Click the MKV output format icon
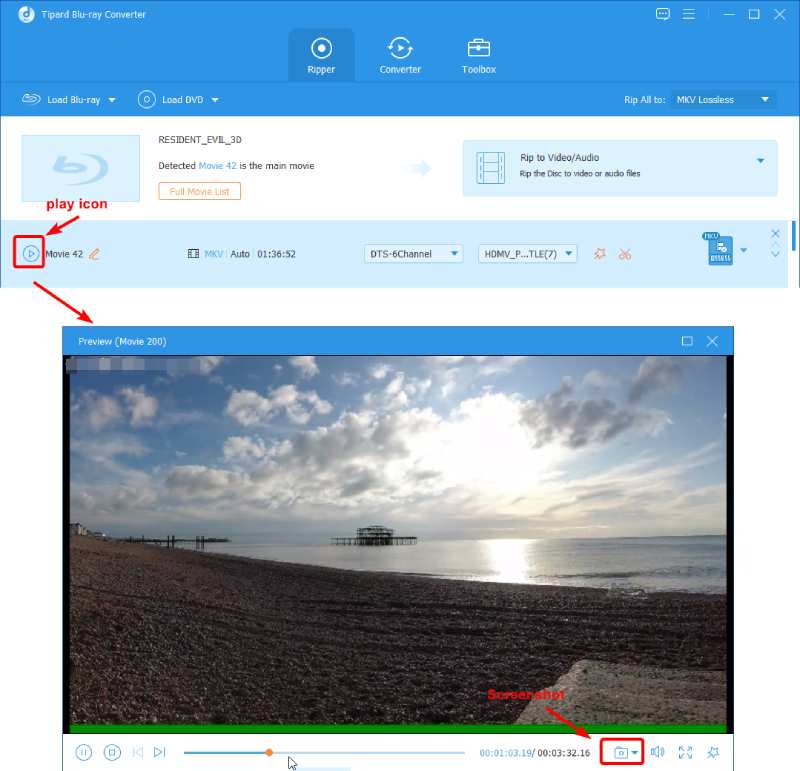Image resolution: width=800 pixels, height=771 pixels. [719, 248]
